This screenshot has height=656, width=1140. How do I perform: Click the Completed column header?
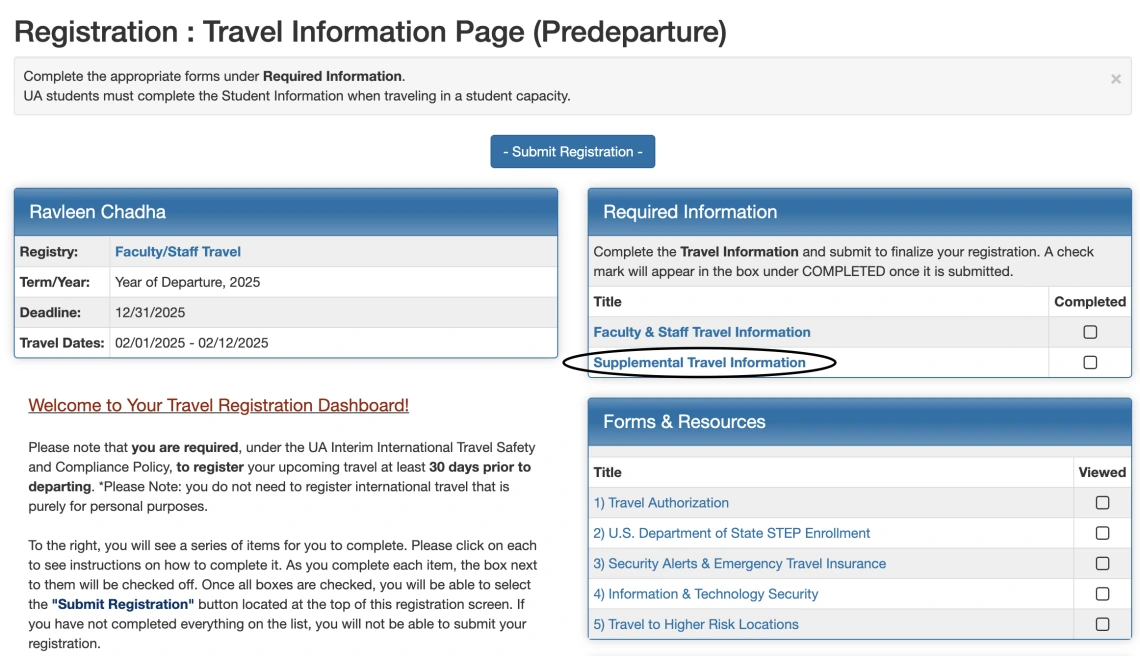1090,302
